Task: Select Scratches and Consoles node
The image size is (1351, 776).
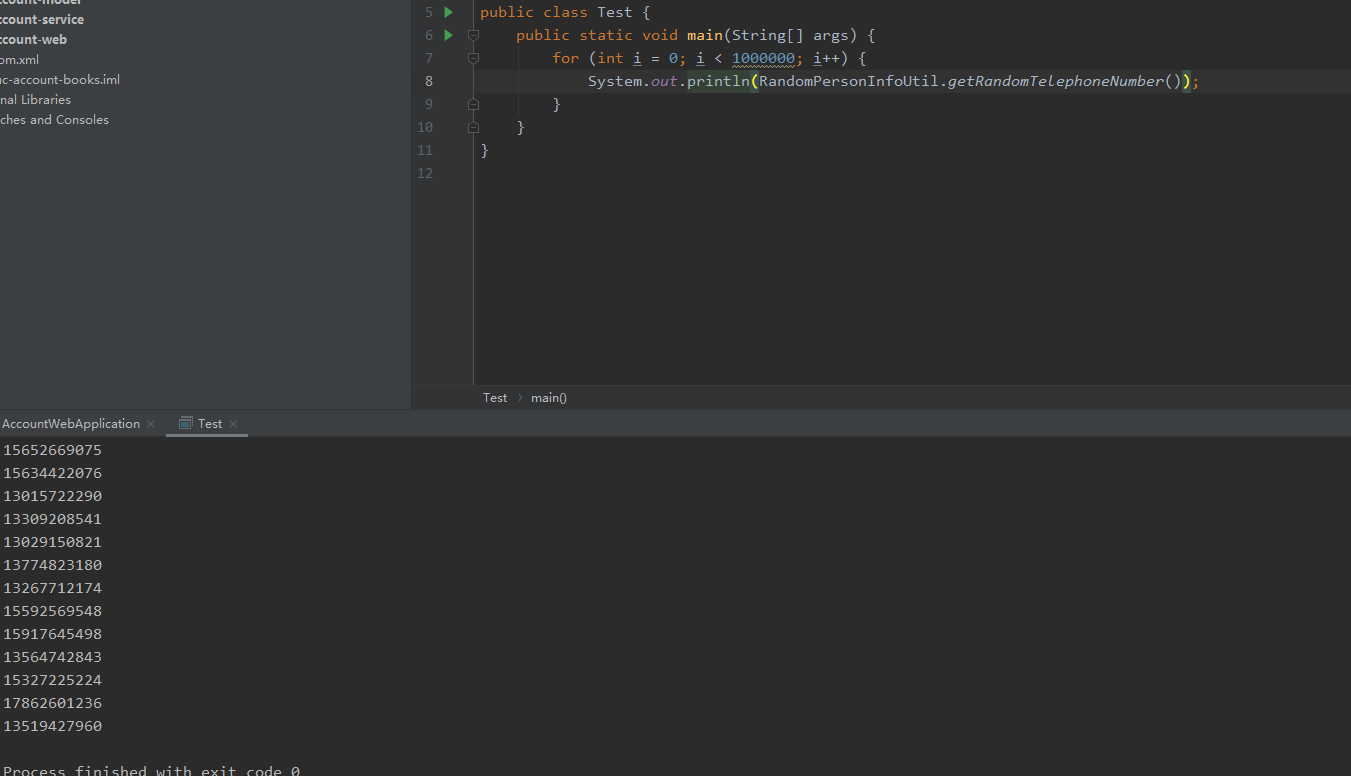Action: coord(54,119)
